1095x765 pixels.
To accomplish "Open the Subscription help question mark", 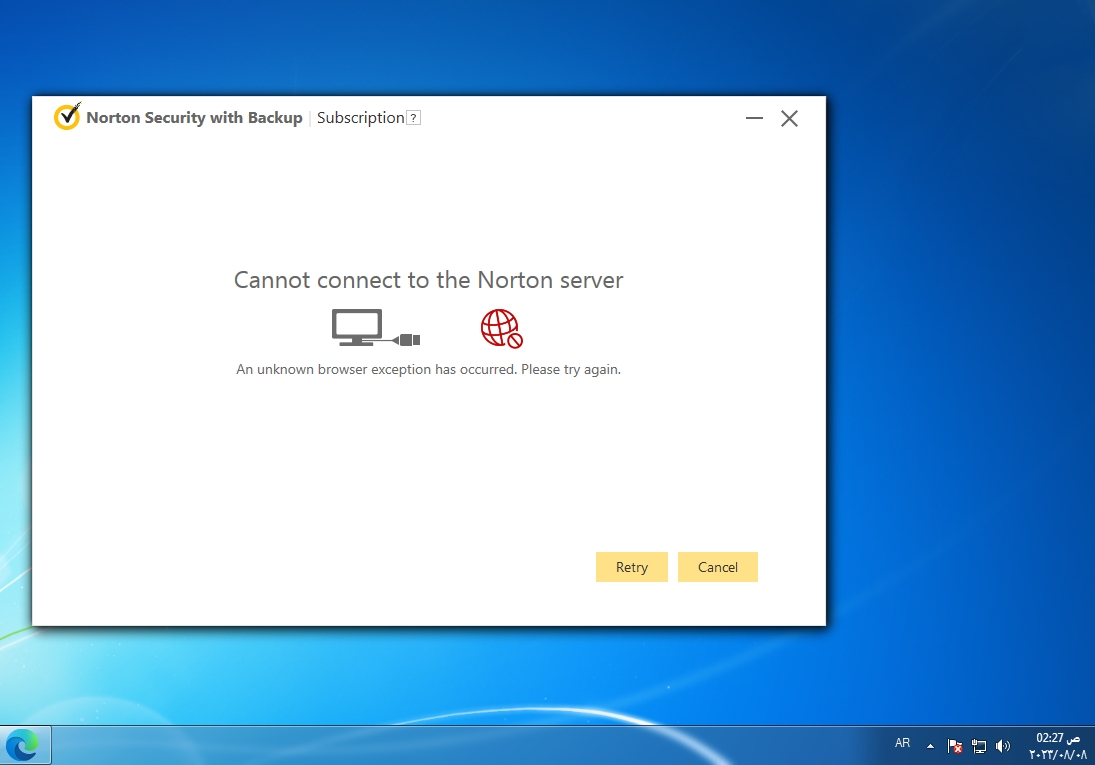I will [413, 118].
